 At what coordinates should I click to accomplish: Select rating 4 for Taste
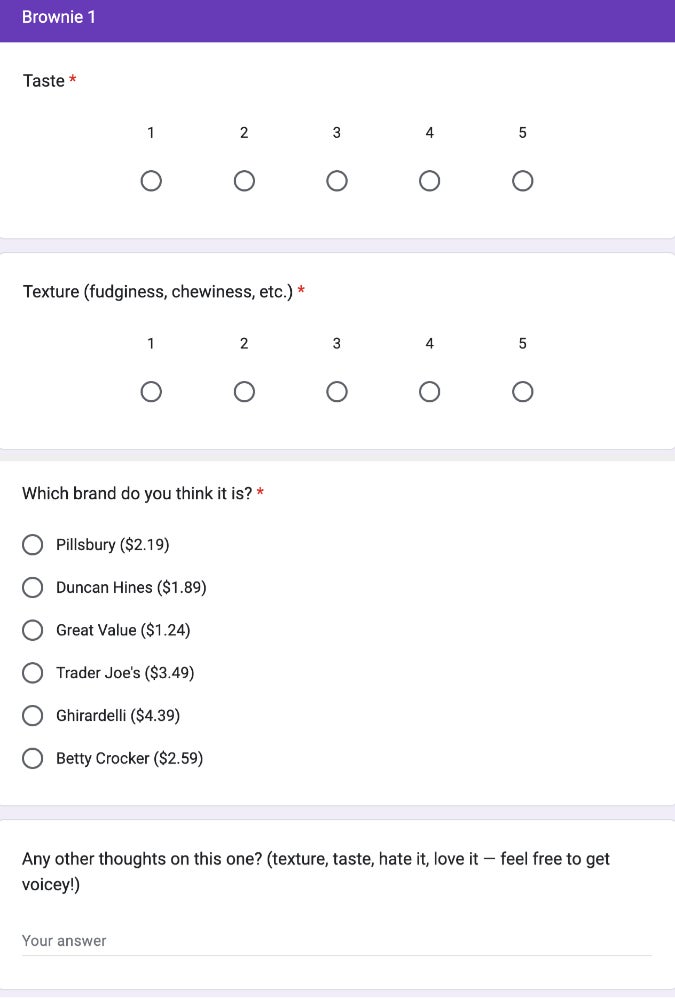(429, 181)
